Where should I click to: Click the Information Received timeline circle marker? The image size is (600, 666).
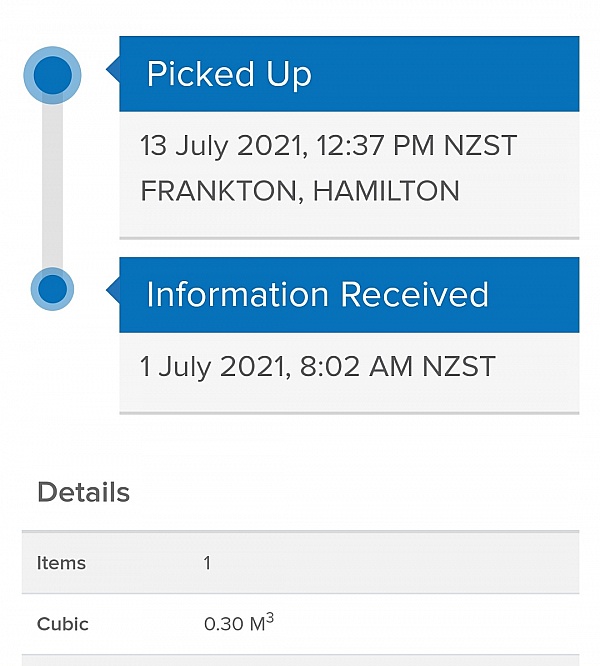click(x=52, y=289)
